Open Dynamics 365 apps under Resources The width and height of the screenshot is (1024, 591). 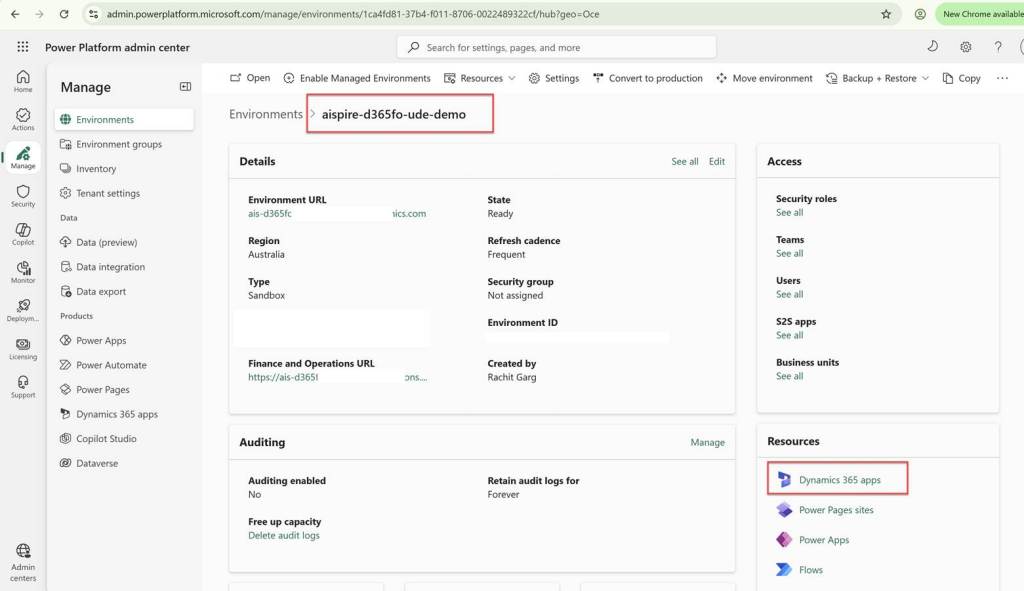point(839,480)
